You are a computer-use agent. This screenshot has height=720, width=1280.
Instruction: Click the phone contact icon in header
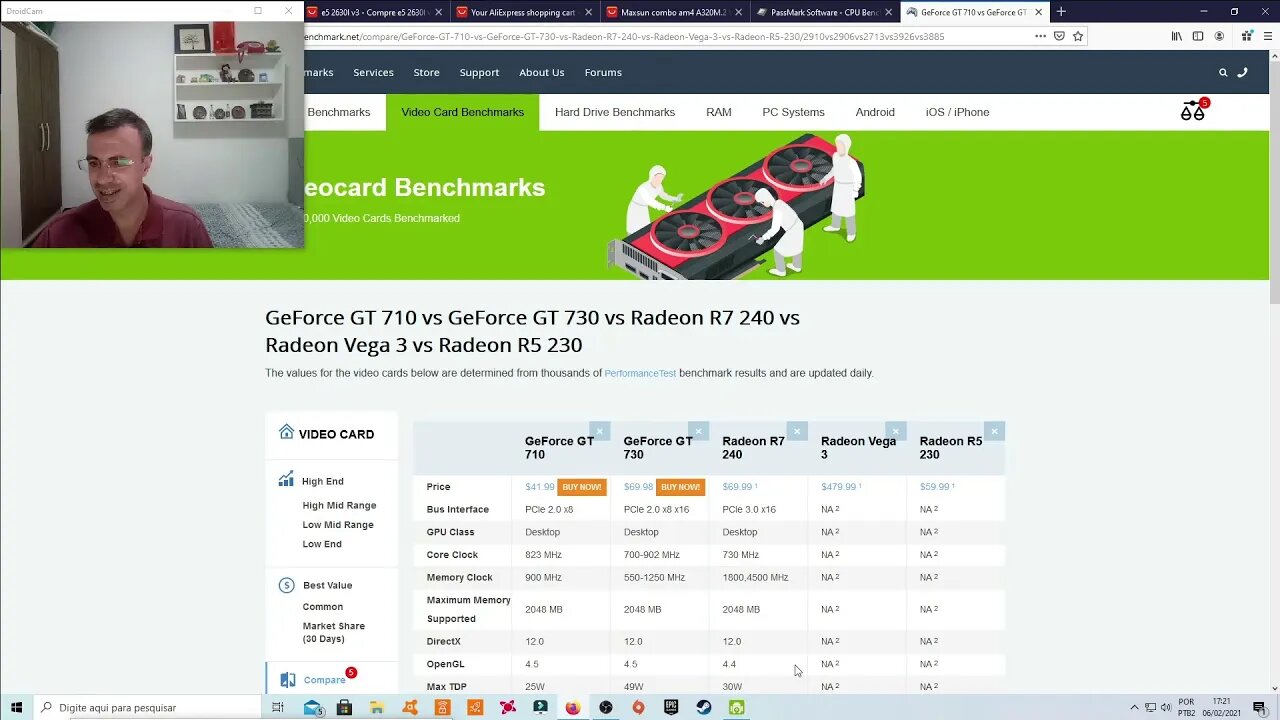click(1242, 72)
